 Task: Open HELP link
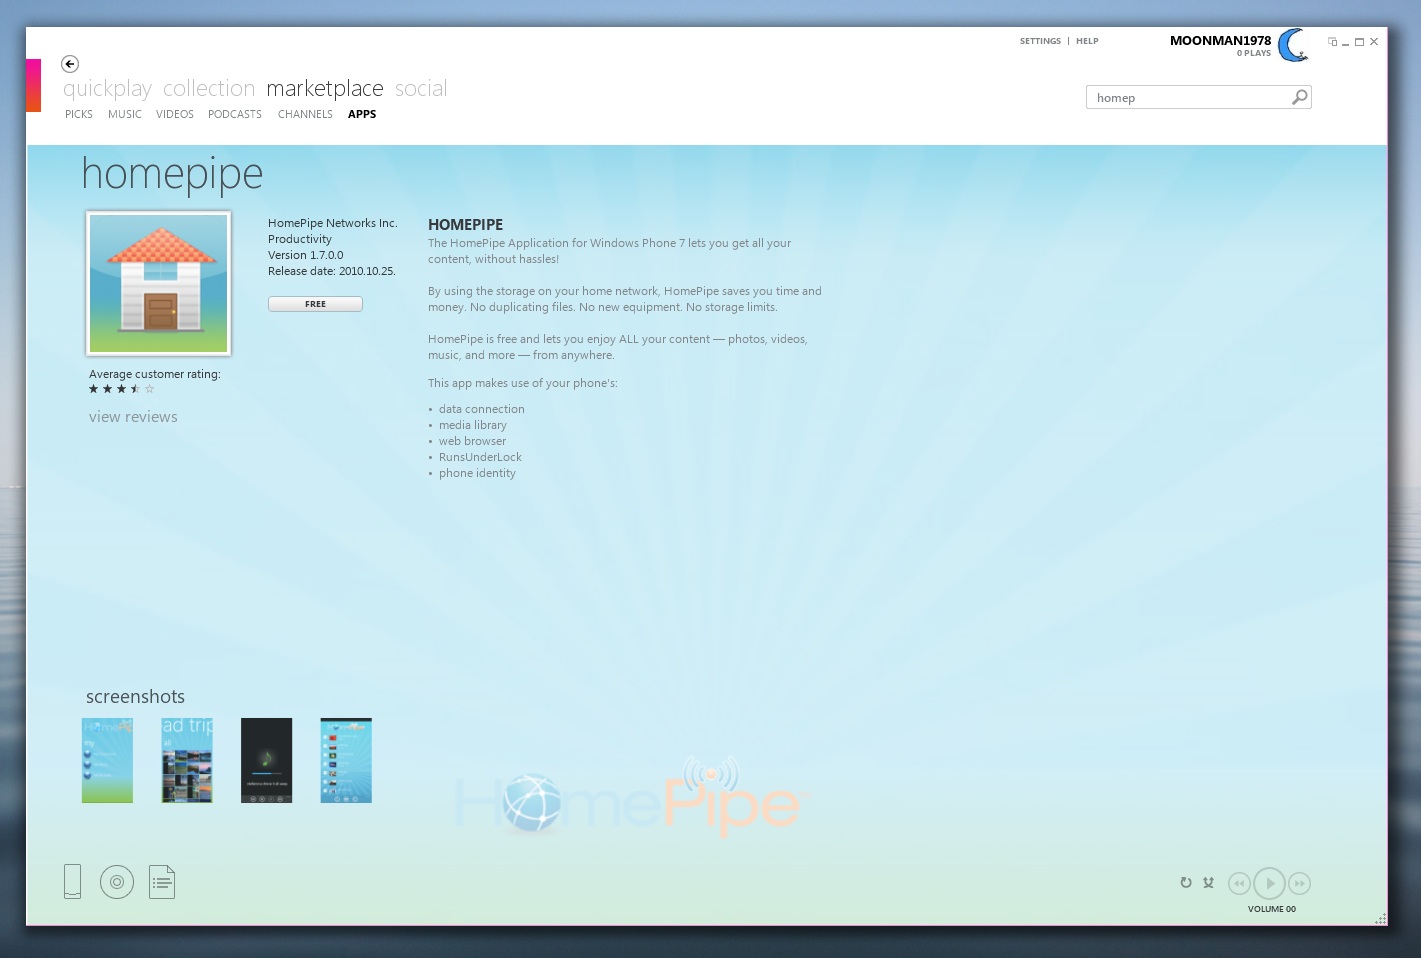click(1087, 41)
